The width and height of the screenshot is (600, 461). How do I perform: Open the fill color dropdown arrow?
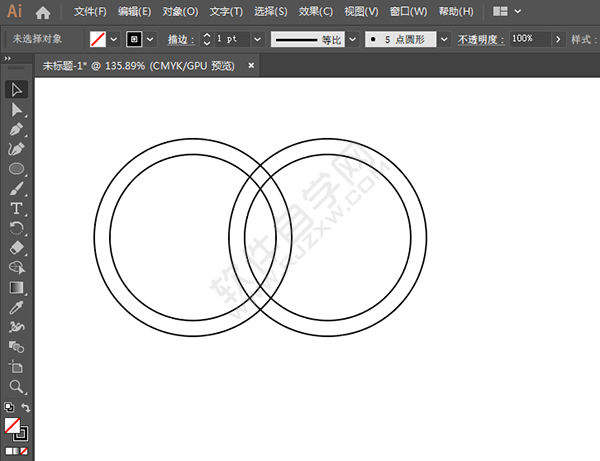(x=114, y=39)
